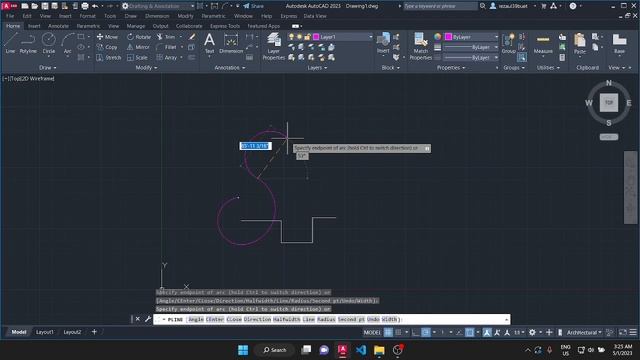Activate the Fillet command
Viewport: 640px width, 360px height.
click(x=167, y=47)
